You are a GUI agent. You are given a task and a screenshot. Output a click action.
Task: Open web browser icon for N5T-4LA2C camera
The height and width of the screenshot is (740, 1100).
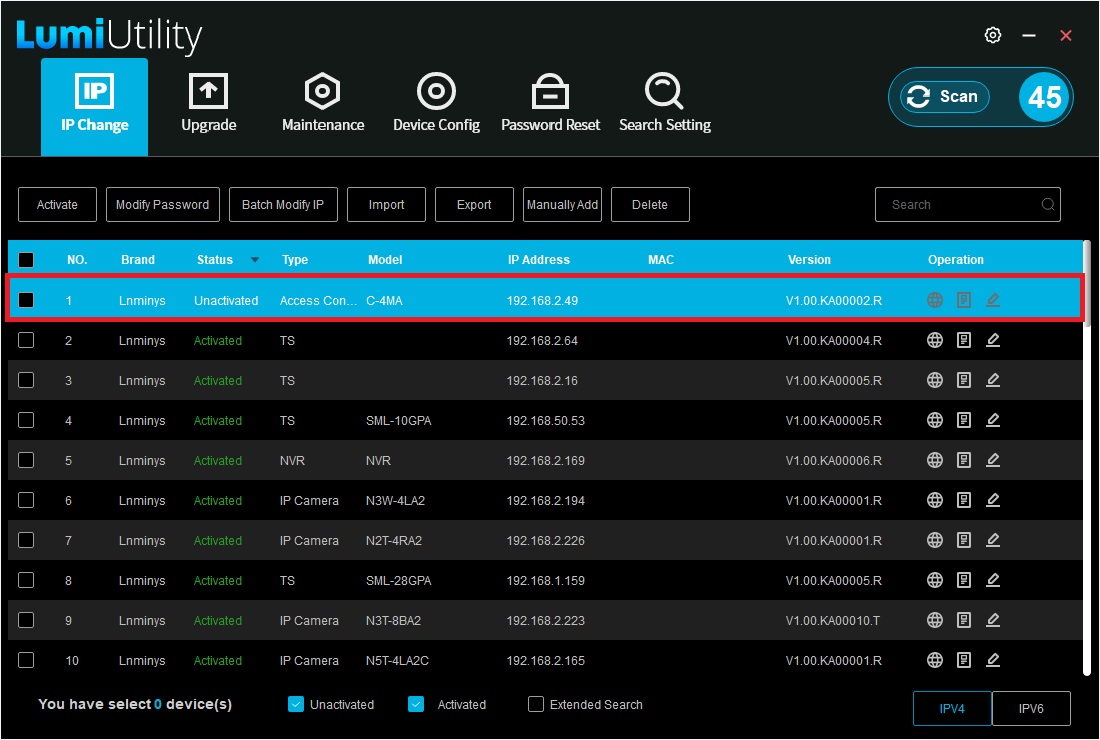(934, 660)
